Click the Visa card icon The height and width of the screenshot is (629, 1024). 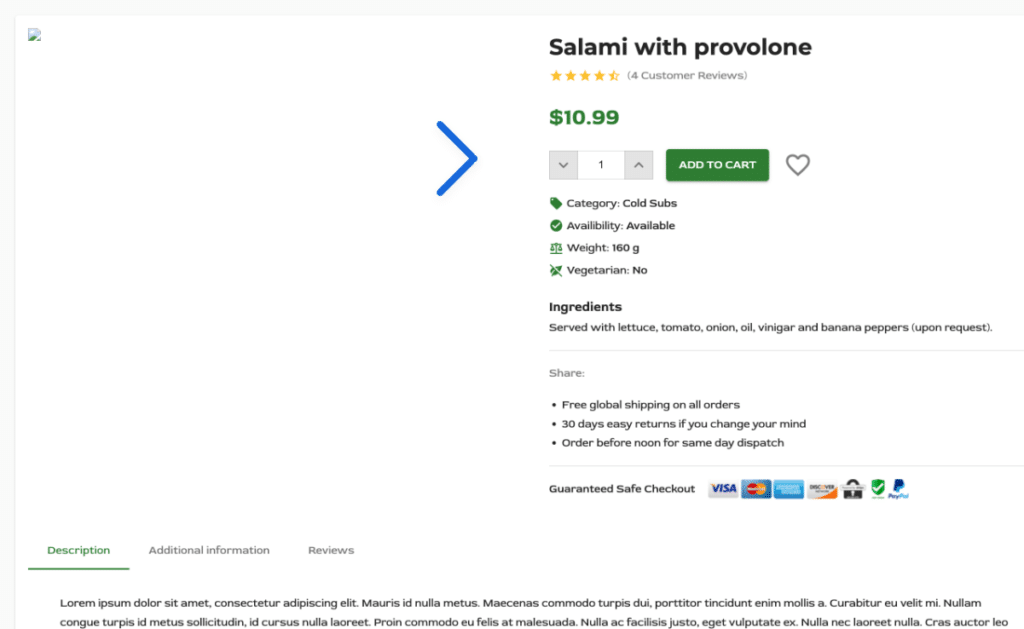724,489
